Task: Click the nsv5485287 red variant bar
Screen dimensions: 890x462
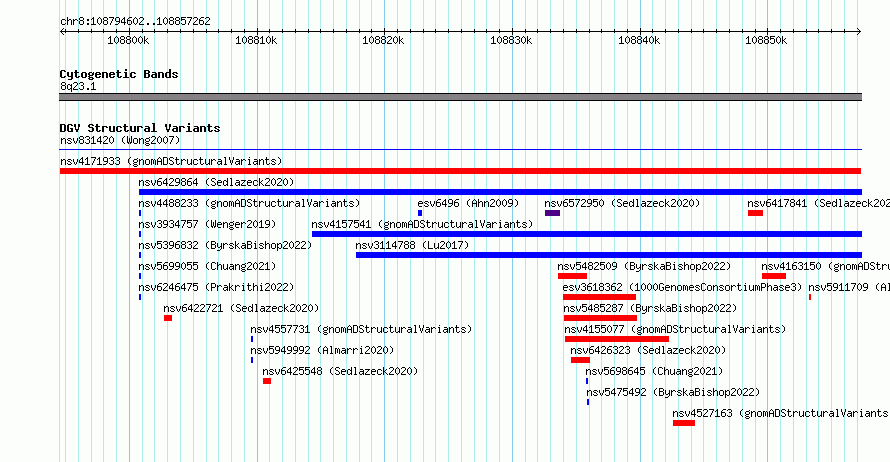Action: (600, 318)
